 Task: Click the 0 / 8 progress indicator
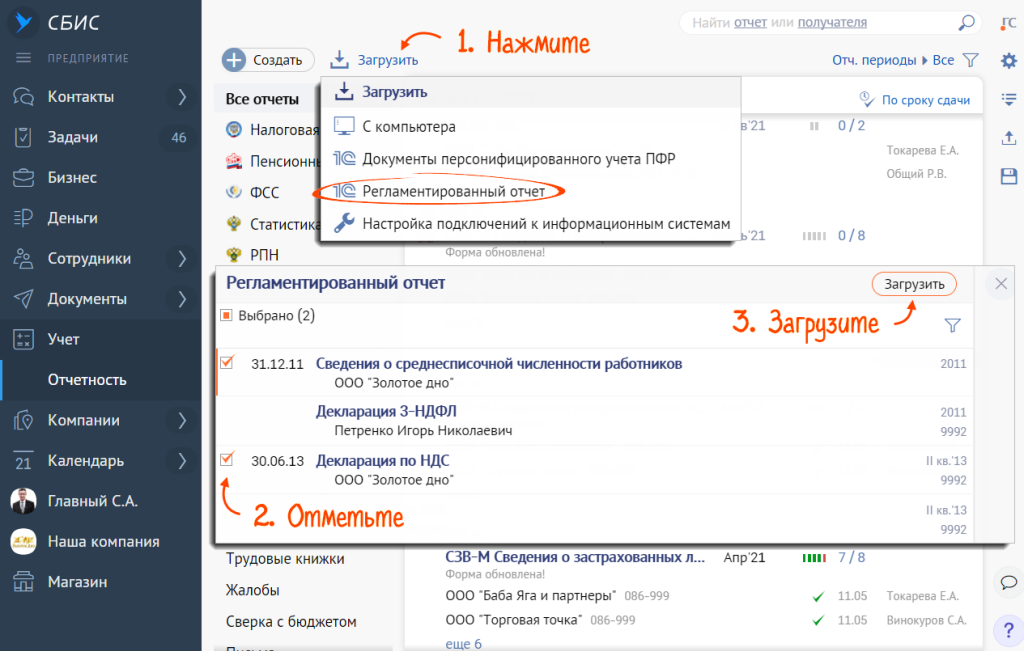pos(852,236)
